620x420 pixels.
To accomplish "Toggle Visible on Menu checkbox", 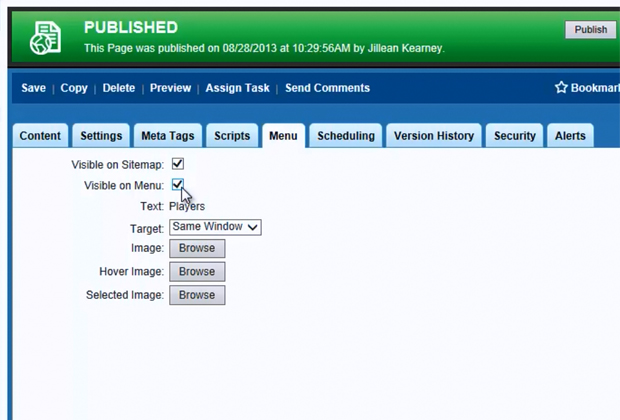I will (178, 184).
